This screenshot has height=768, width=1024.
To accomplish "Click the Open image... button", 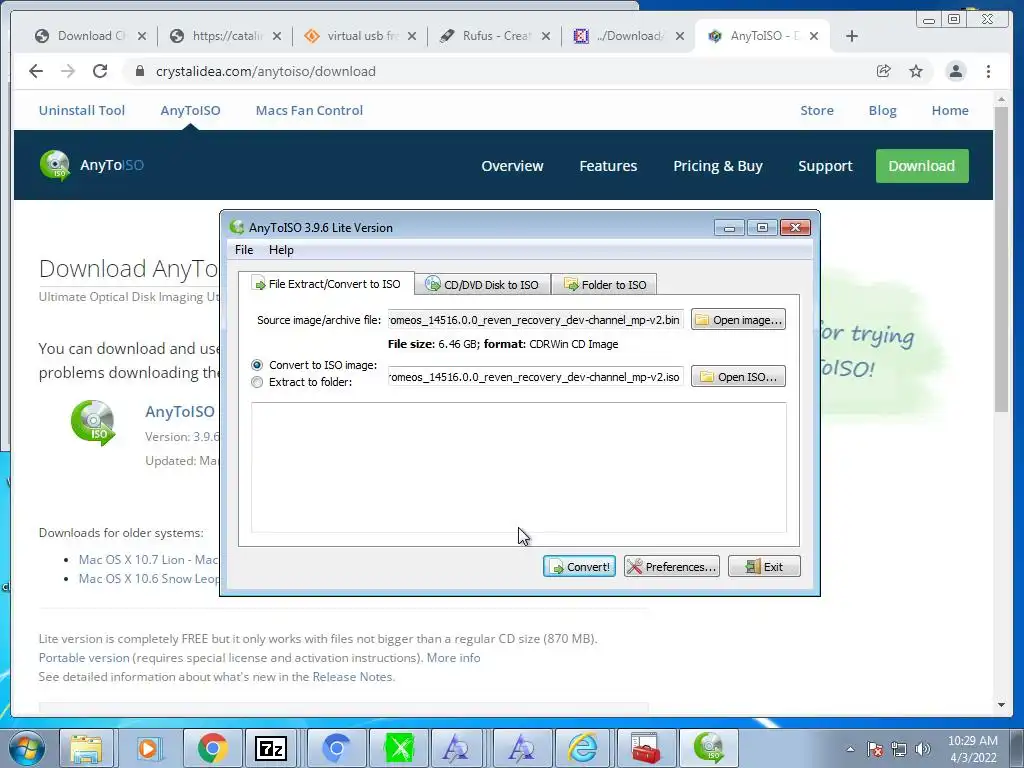I will tap(738, 320).
